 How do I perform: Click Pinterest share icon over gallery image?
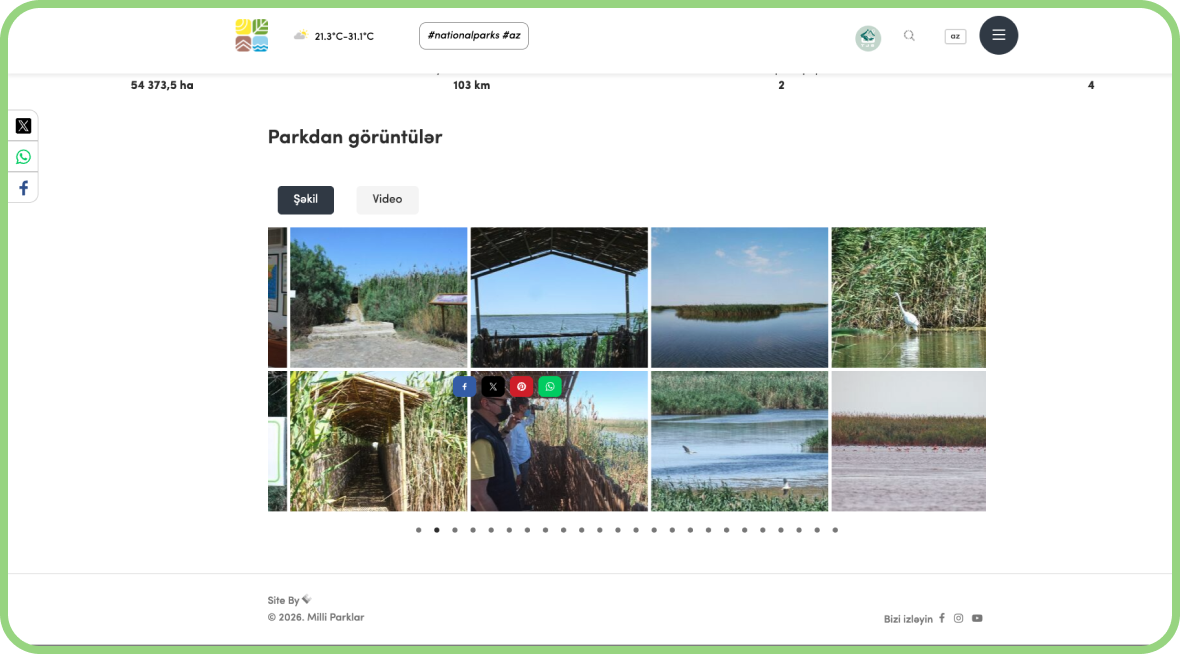(521, 387)
